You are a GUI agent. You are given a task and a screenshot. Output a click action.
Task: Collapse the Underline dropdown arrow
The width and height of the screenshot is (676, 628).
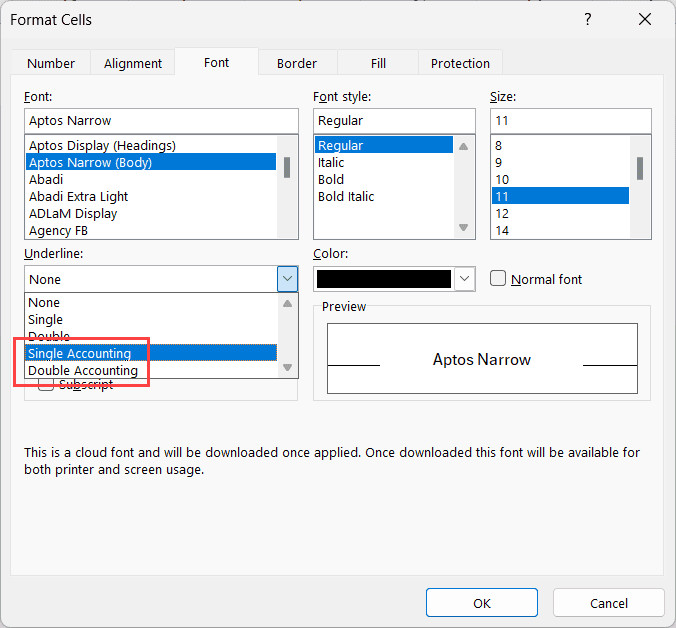point(287,279)
